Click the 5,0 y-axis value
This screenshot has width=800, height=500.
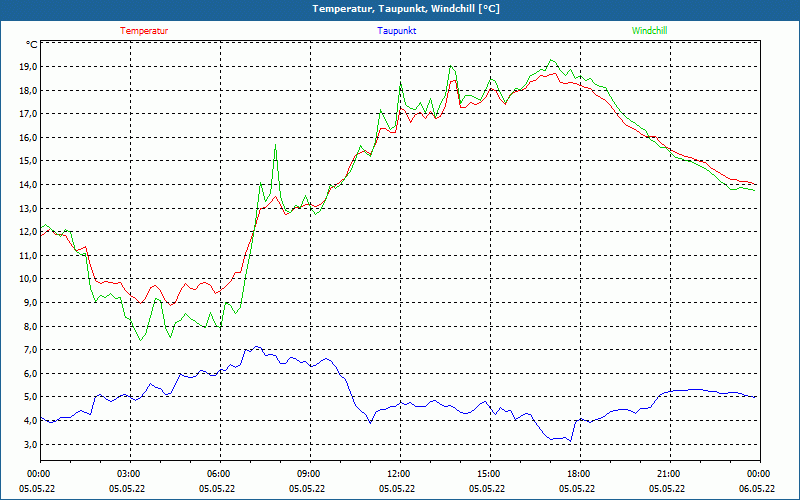[x=30, y=396]
